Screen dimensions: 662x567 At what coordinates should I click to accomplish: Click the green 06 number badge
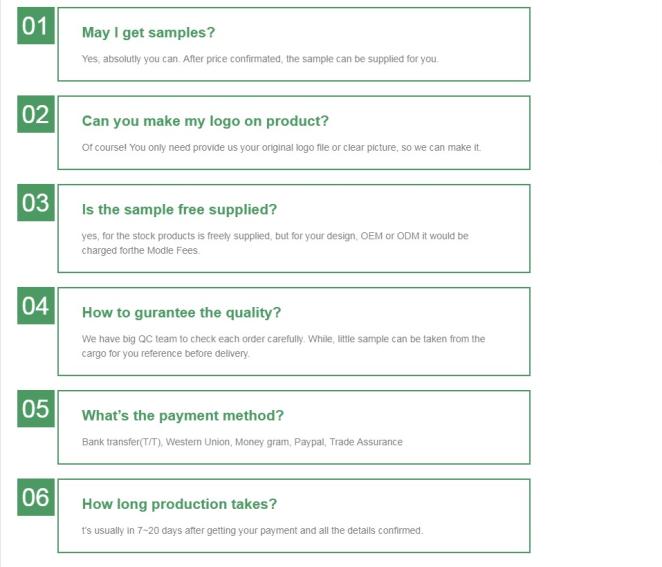(36, 497)
